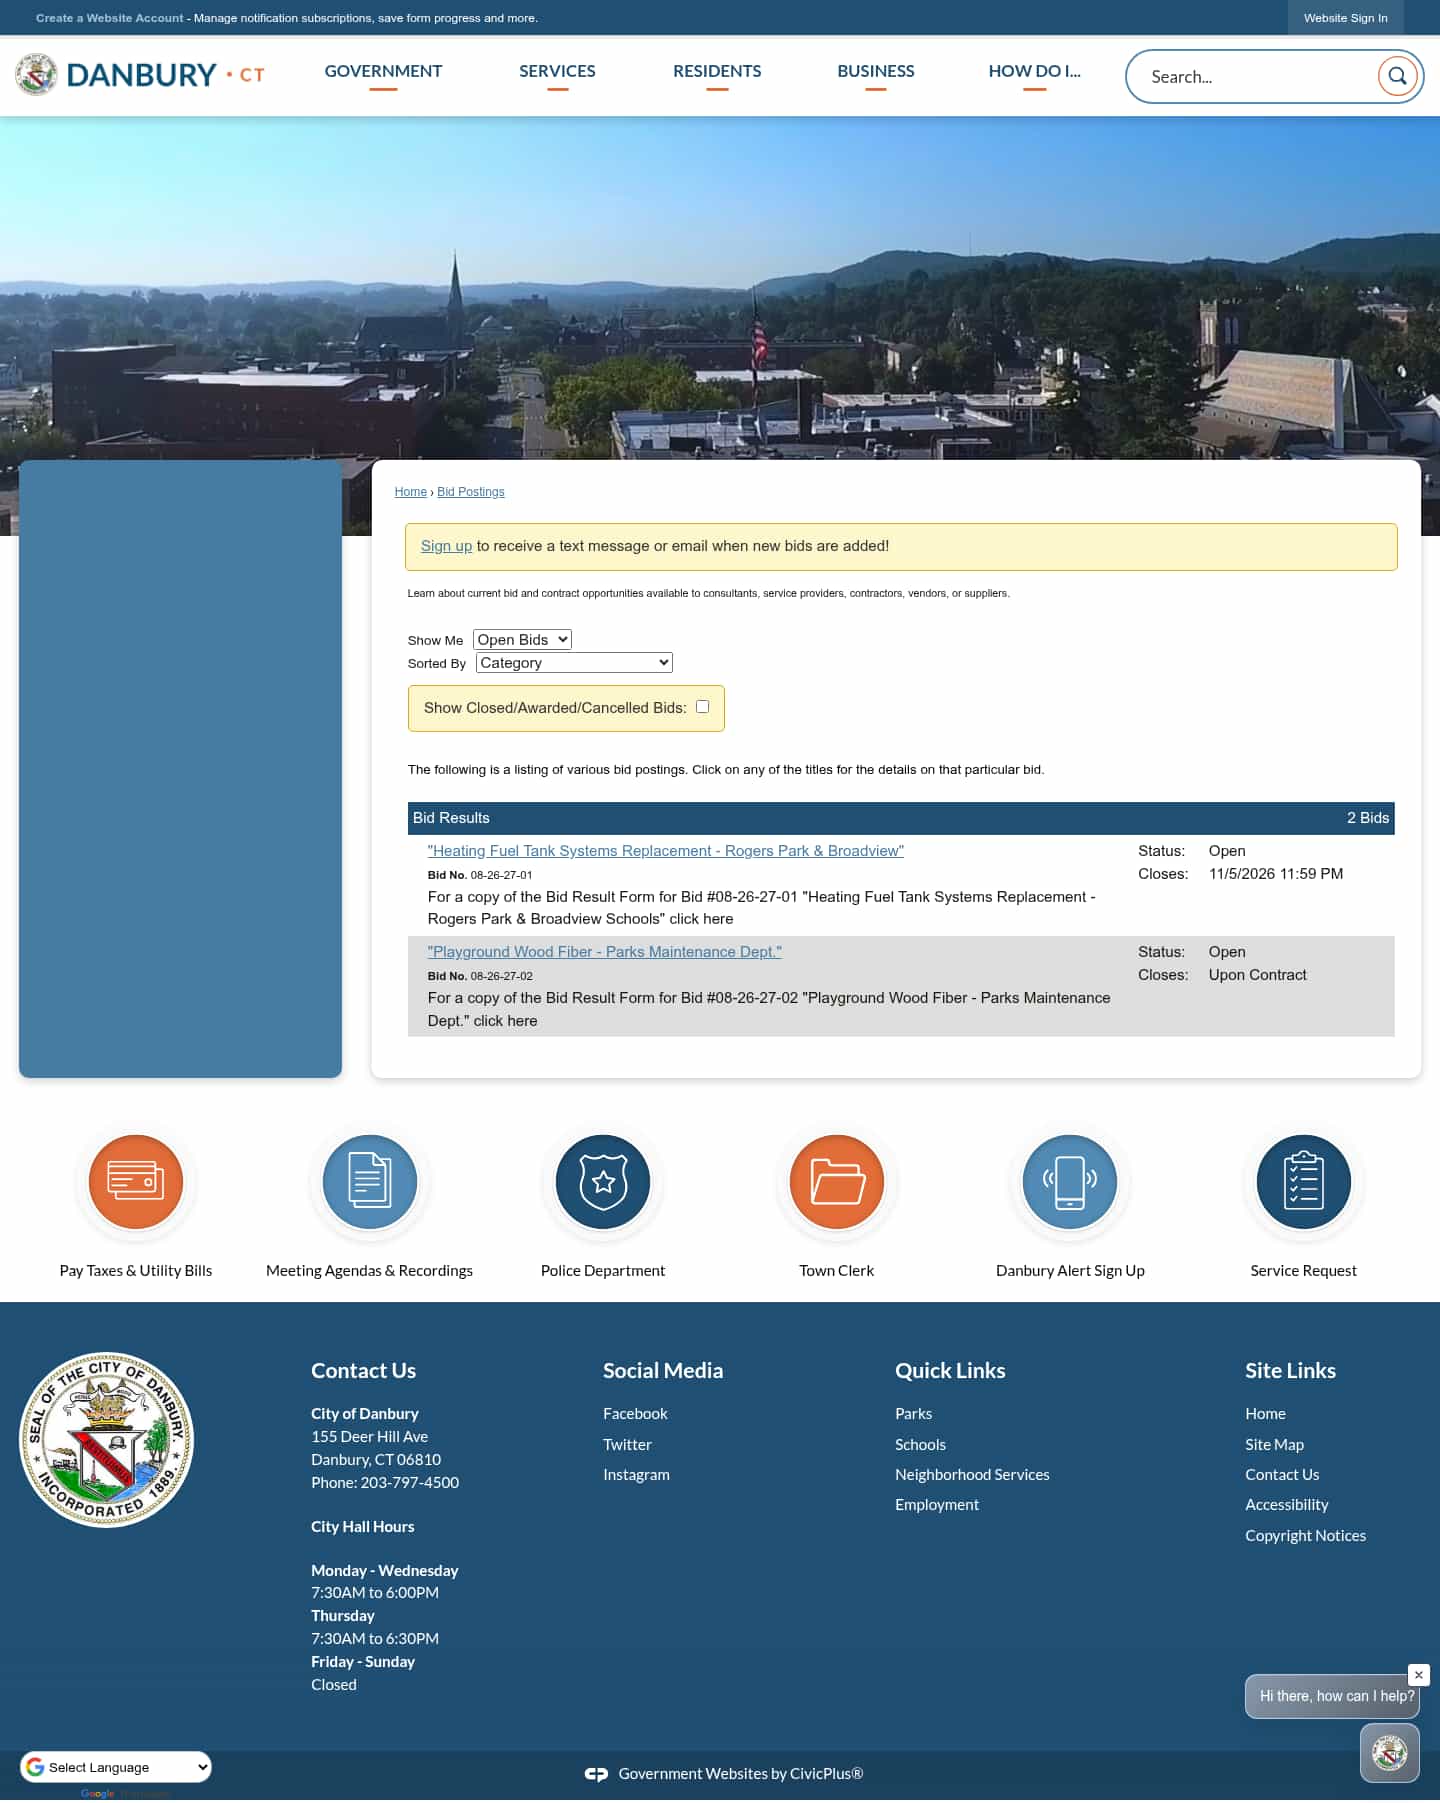Click the search magnifier icon
This screenshot has width=1440, height=1803.
(1397, 76)
